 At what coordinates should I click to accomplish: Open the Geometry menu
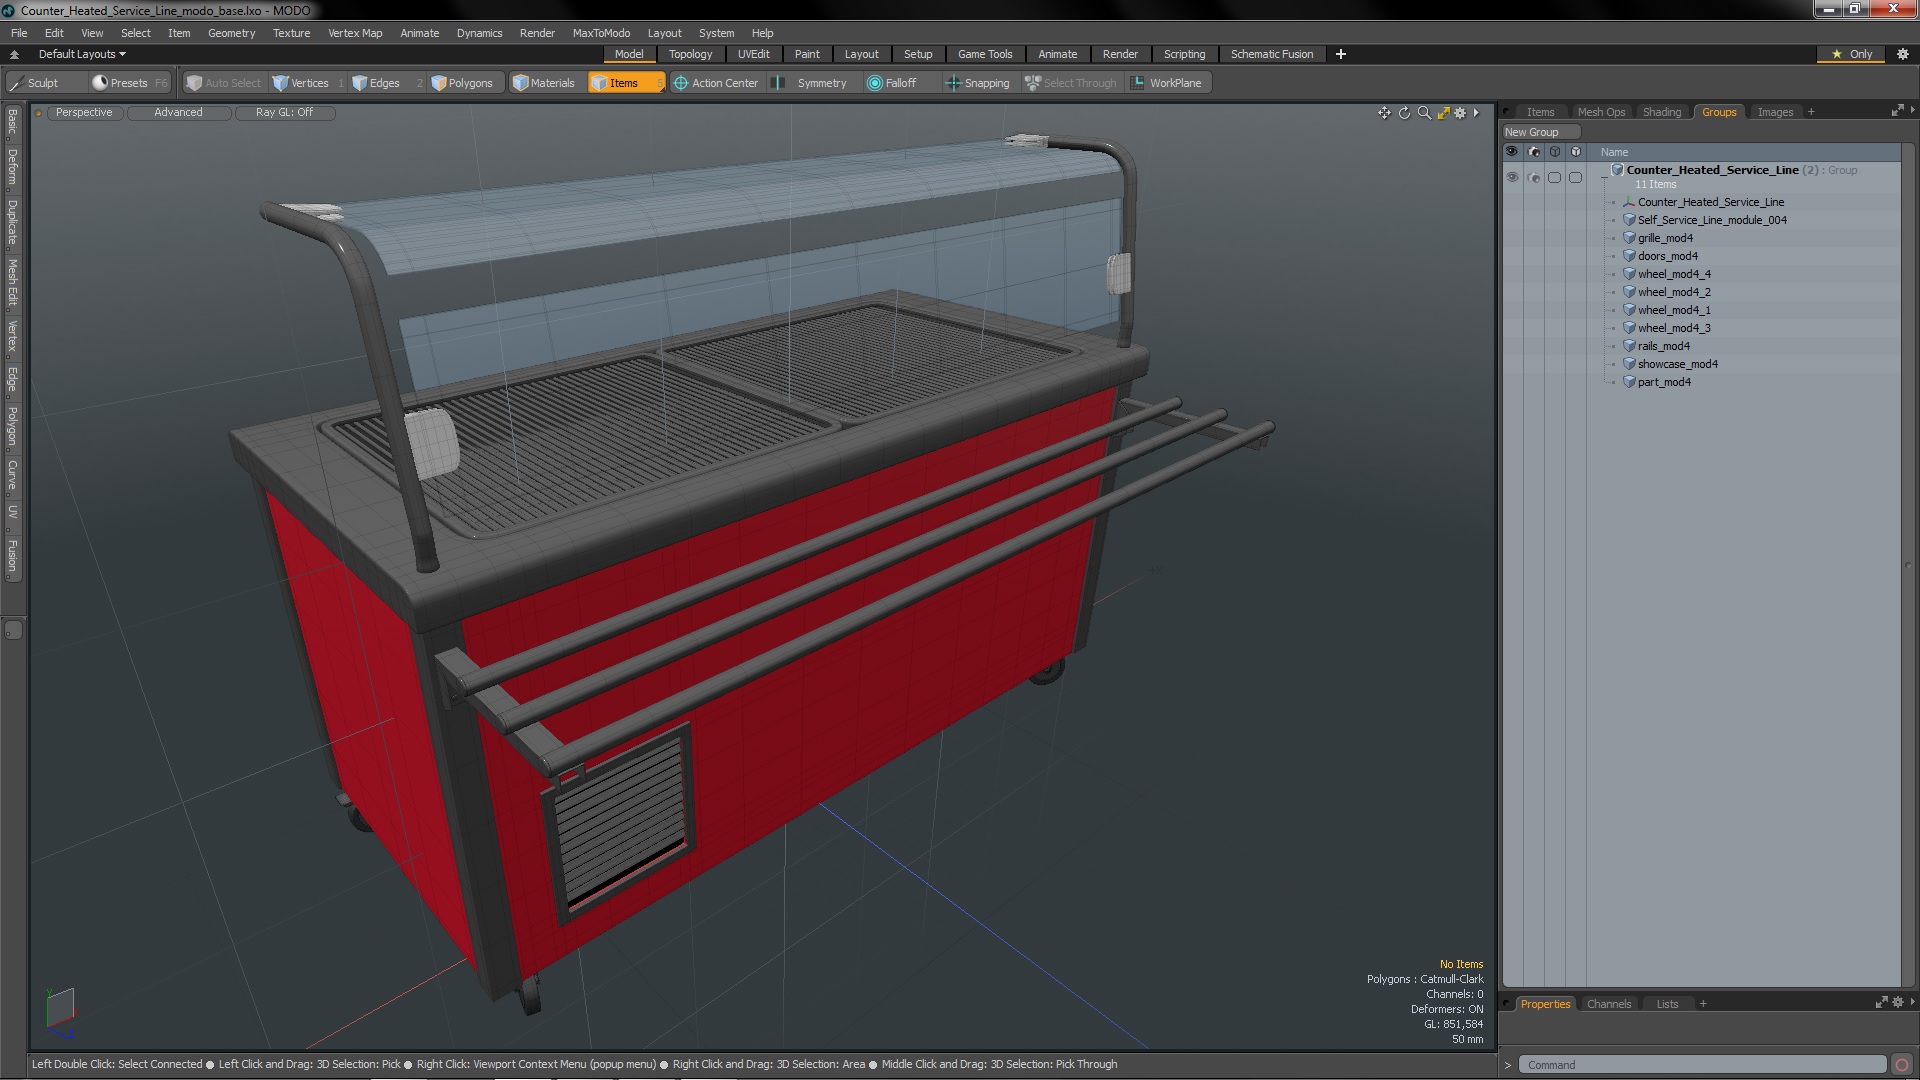(x=231, y=33)
